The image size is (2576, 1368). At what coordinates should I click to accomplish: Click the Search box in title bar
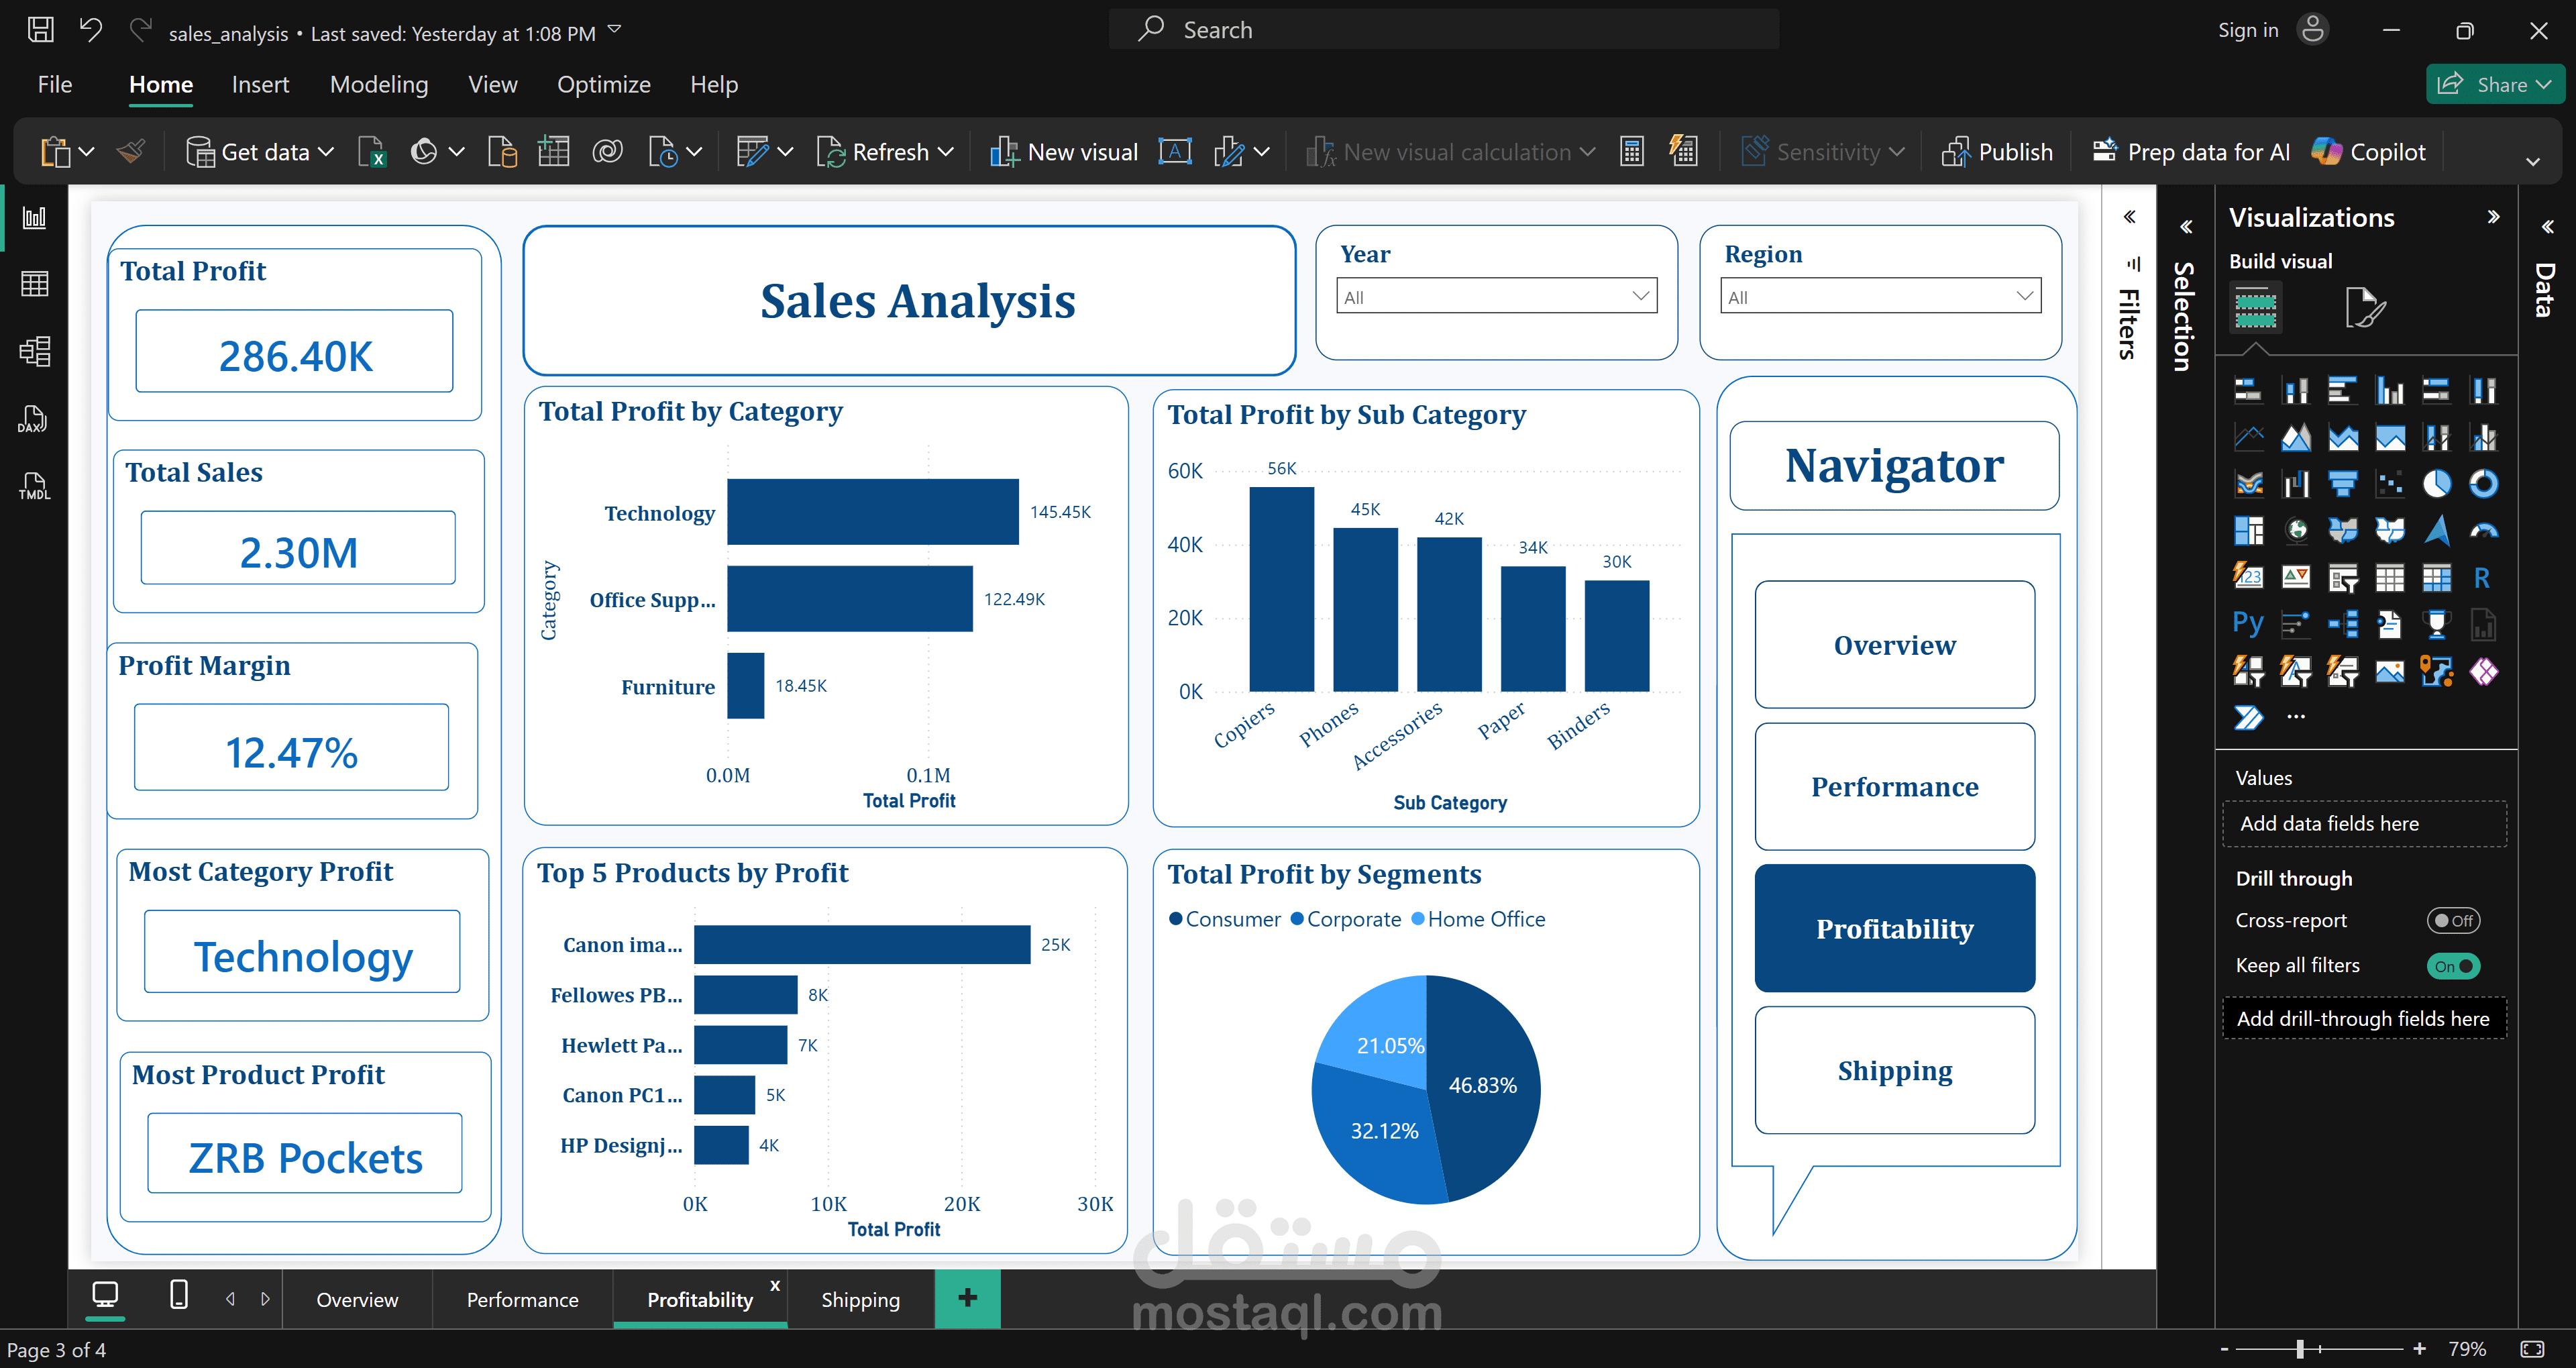click(1443, 30)
